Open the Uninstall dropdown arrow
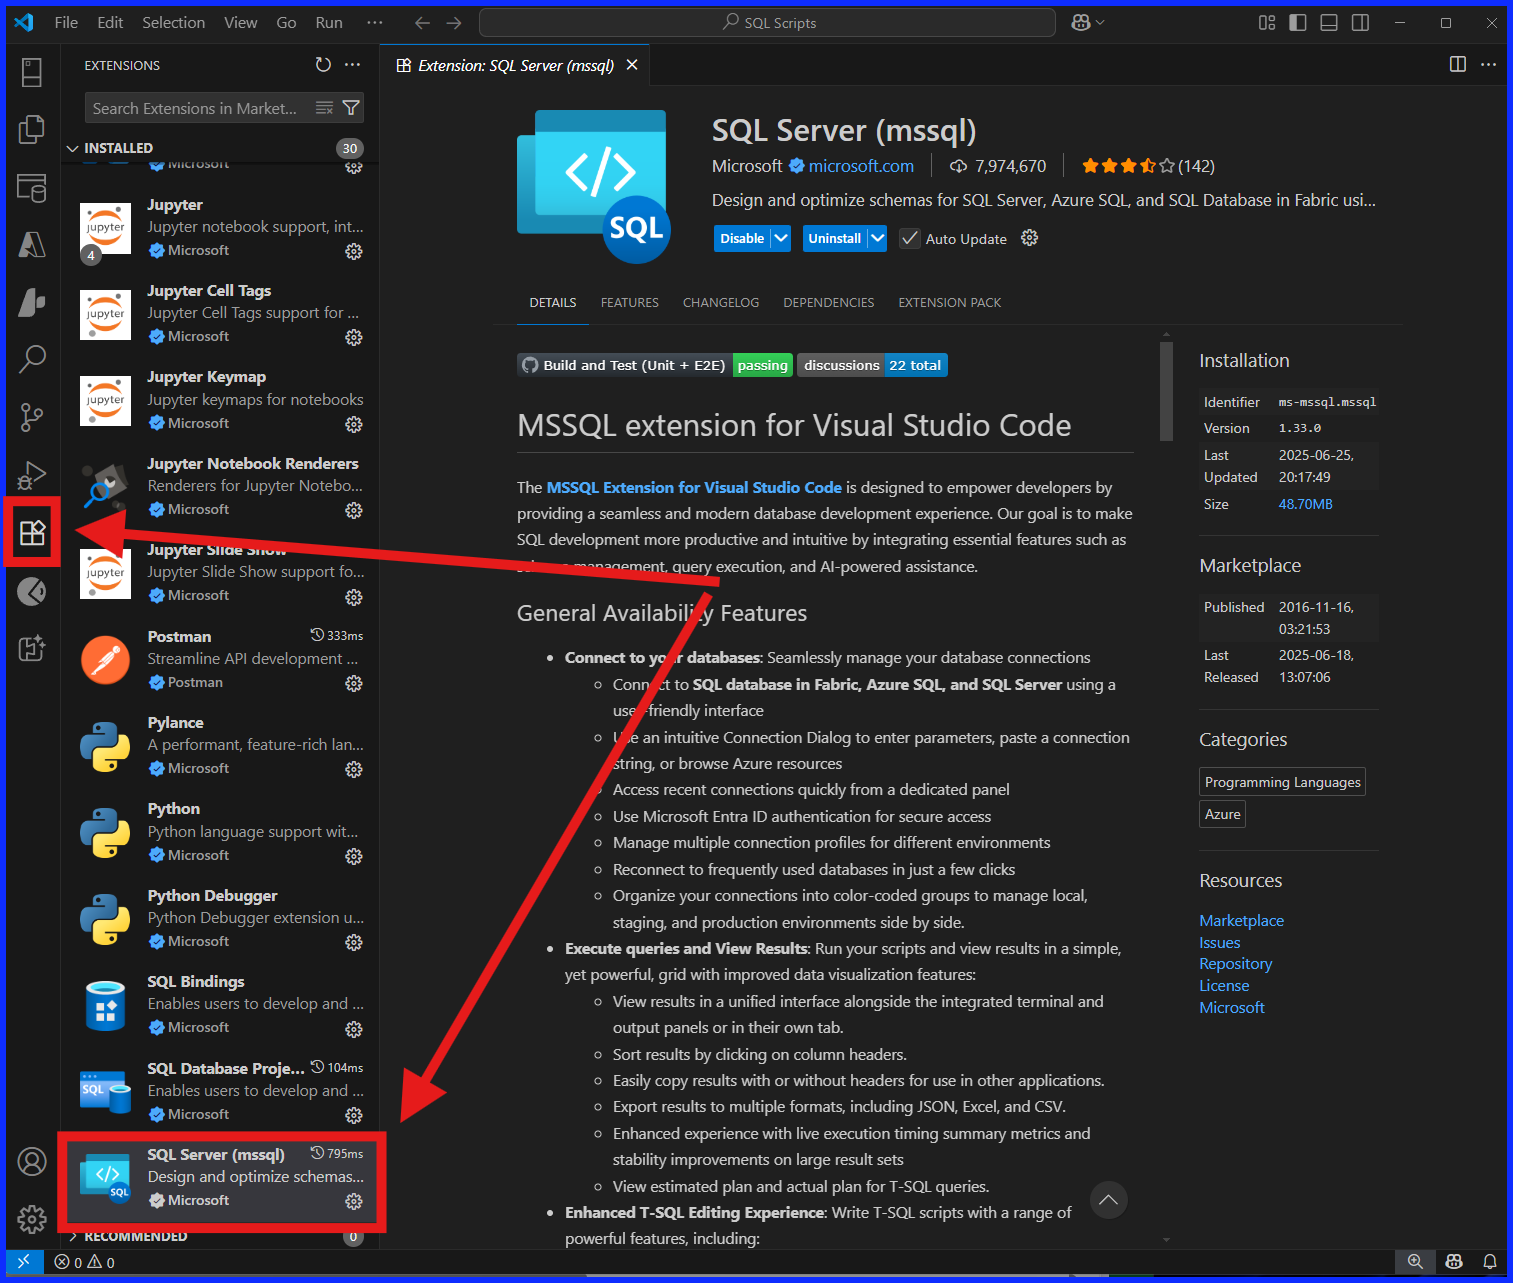 click(x=877, y=238)
